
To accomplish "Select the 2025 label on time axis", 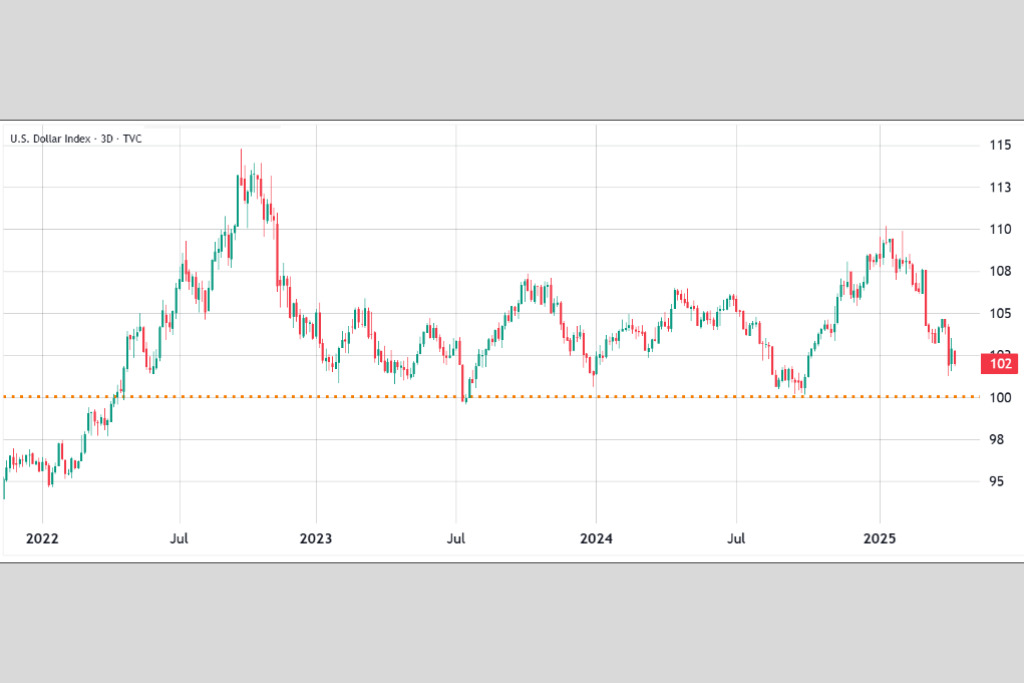I will coord(880,539).
